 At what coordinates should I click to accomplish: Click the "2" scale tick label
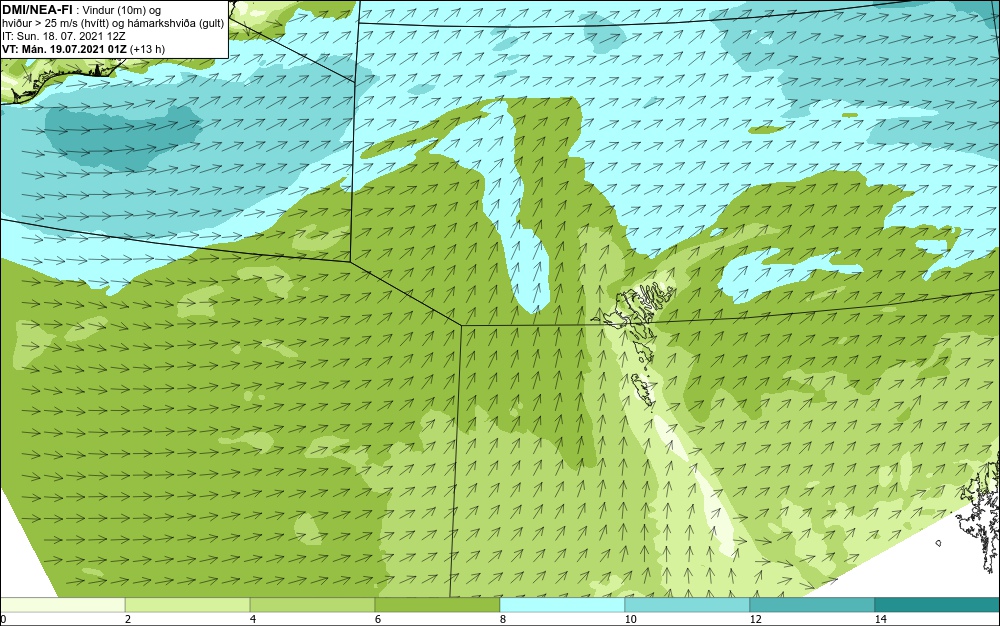(x=128, y=619)
